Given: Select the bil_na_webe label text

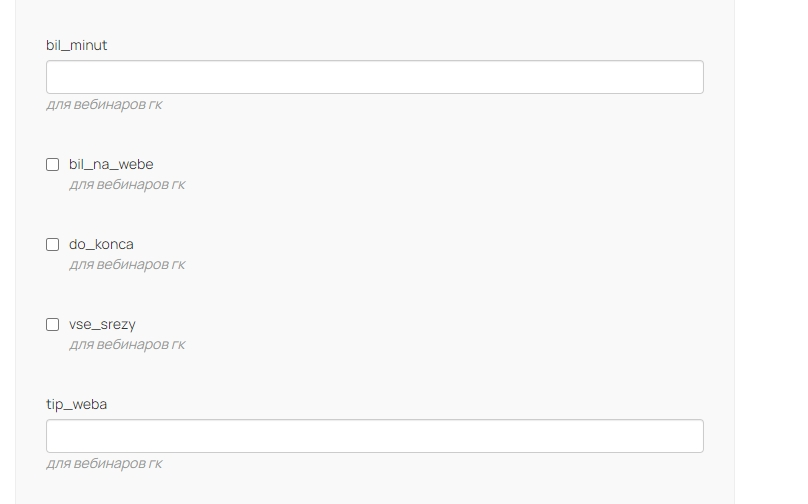Looking at the screenshot, I should click(x=111, y=164).
